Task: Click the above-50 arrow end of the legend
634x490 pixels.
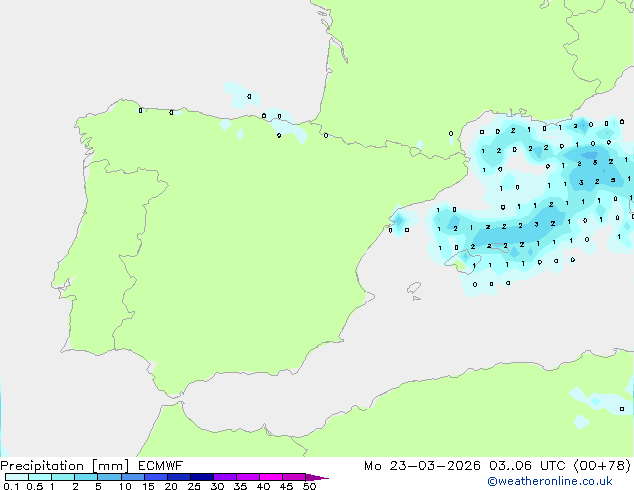Action: pyautogui.click(x=317, y=478)
